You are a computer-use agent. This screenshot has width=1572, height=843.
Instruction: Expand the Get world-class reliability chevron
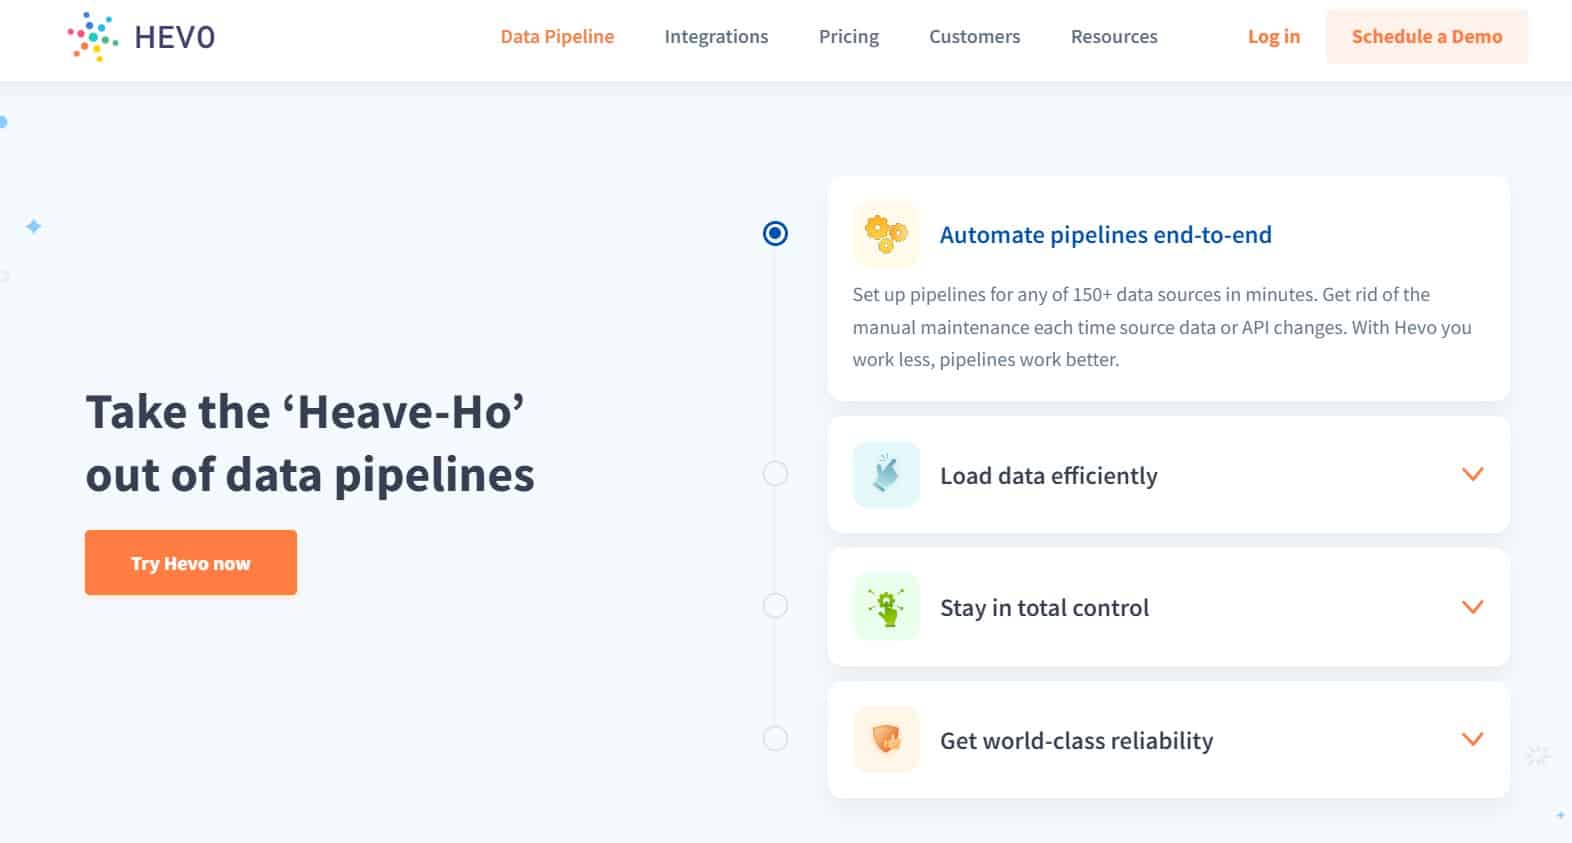coord(1472,739)
